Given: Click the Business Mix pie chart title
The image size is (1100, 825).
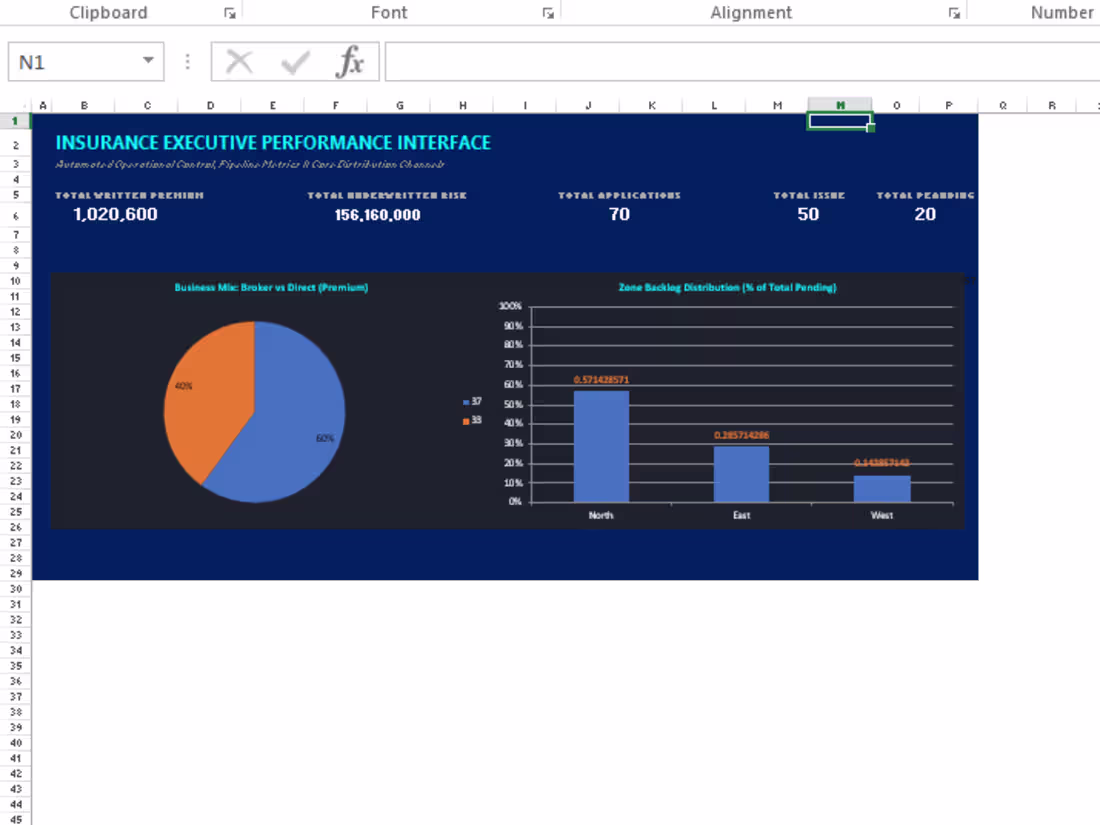Looking at the screenshot, I should click(271, 288).
